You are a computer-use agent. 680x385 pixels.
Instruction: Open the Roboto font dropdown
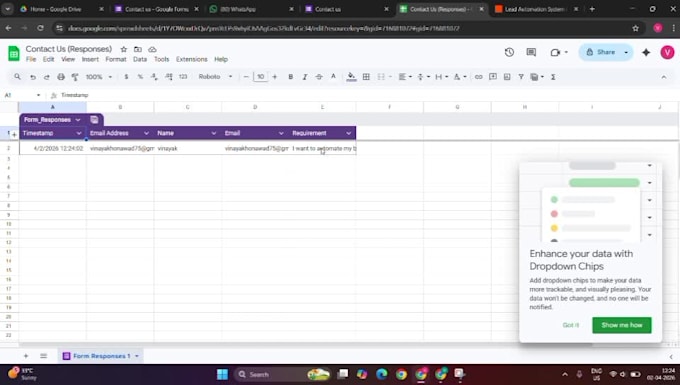(215, 77)
